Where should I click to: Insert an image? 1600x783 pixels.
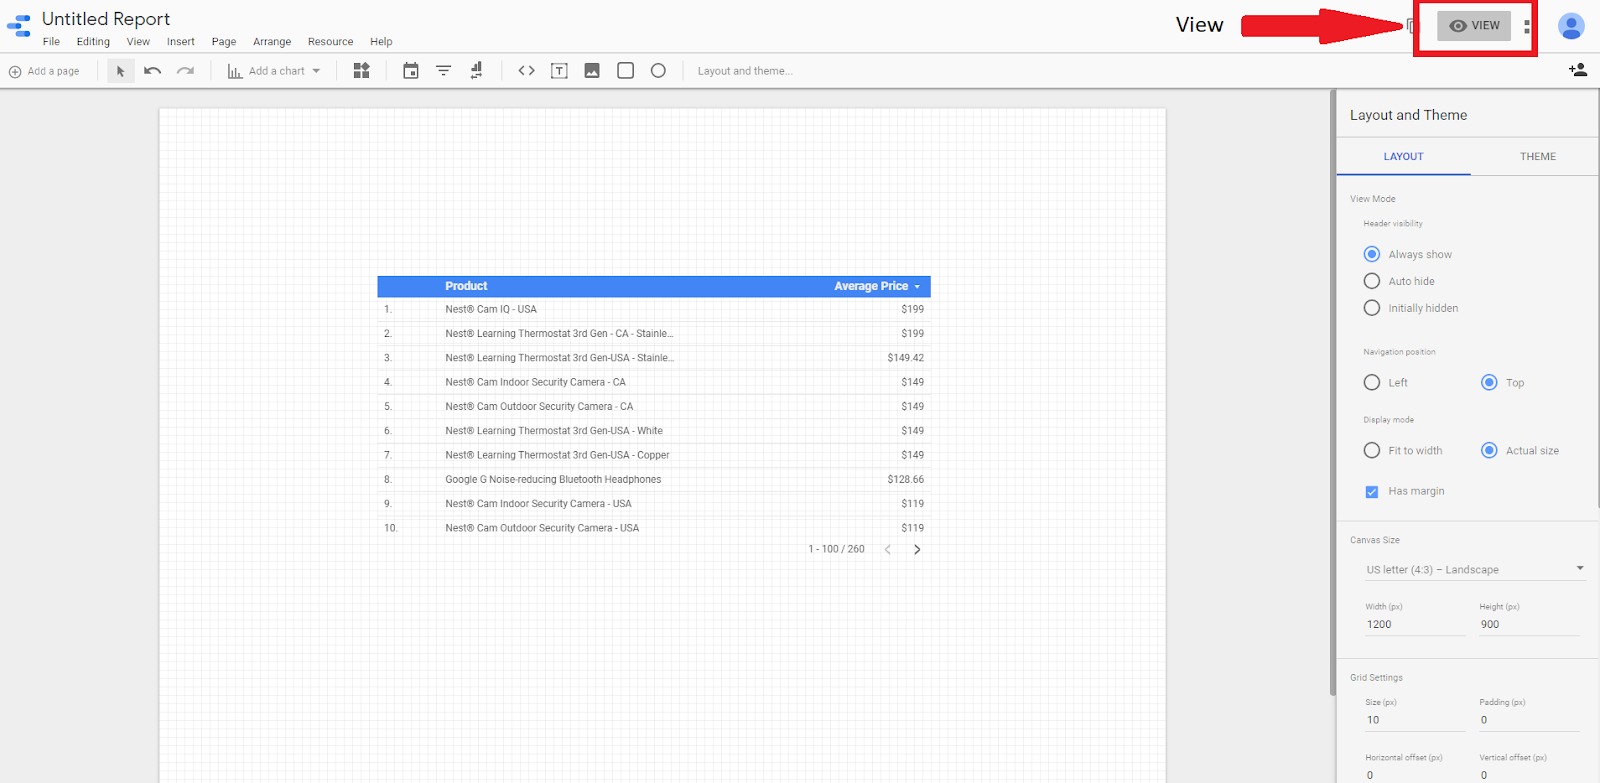(x=592, y=71)
